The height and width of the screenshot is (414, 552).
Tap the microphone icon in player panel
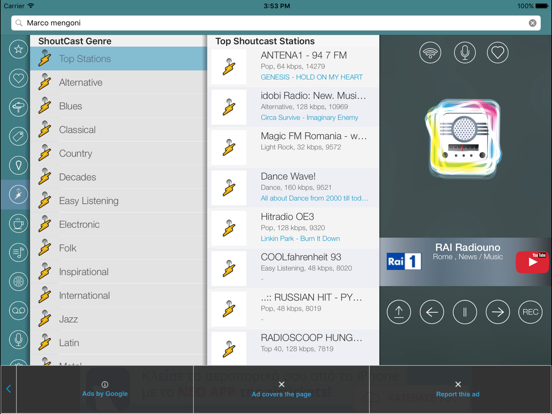pyautogui.click(x=464, y=53)
